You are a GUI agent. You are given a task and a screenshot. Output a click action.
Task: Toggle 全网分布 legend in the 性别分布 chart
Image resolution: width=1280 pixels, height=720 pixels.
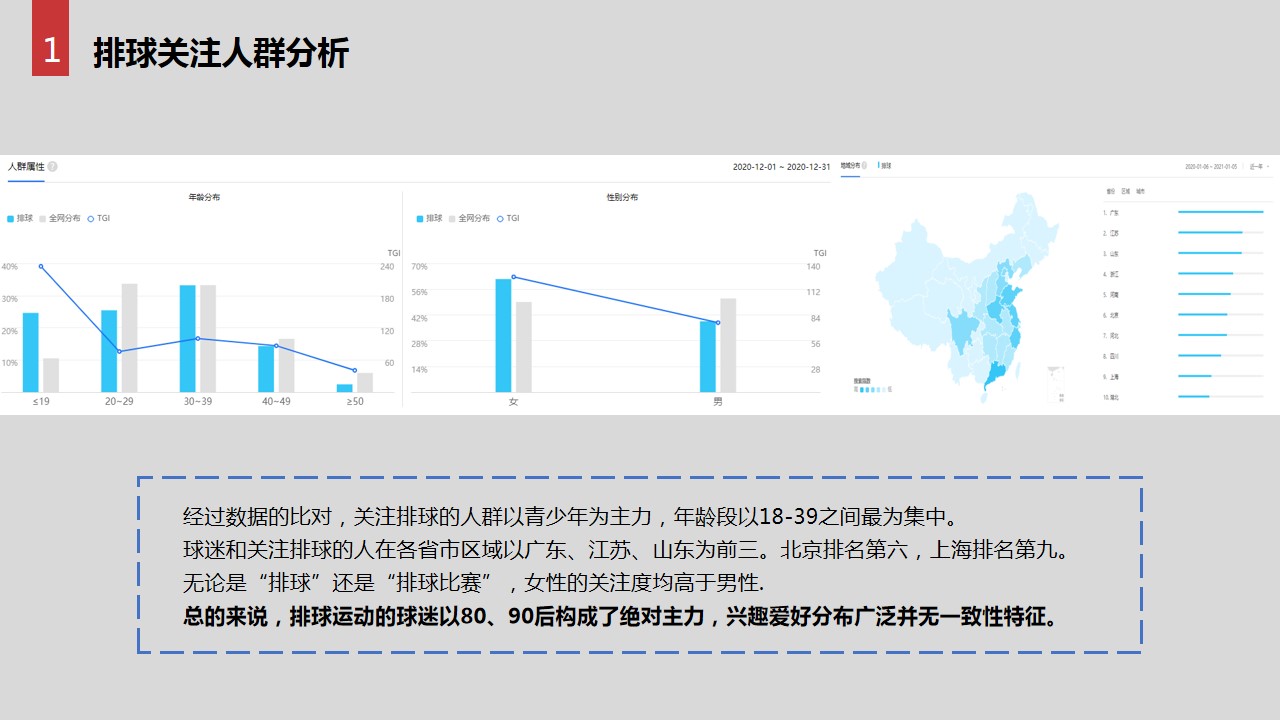470,218
